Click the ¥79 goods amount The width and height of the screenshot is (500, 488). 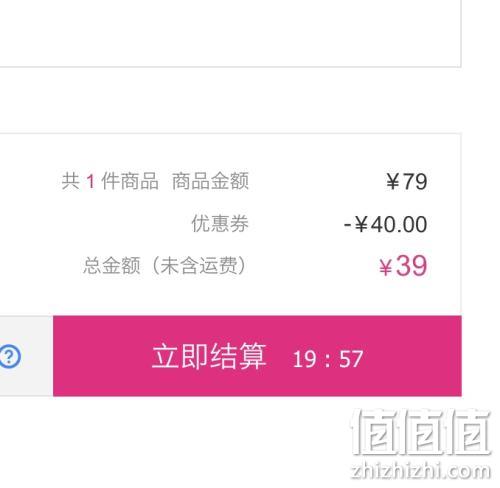coord(407,182)
